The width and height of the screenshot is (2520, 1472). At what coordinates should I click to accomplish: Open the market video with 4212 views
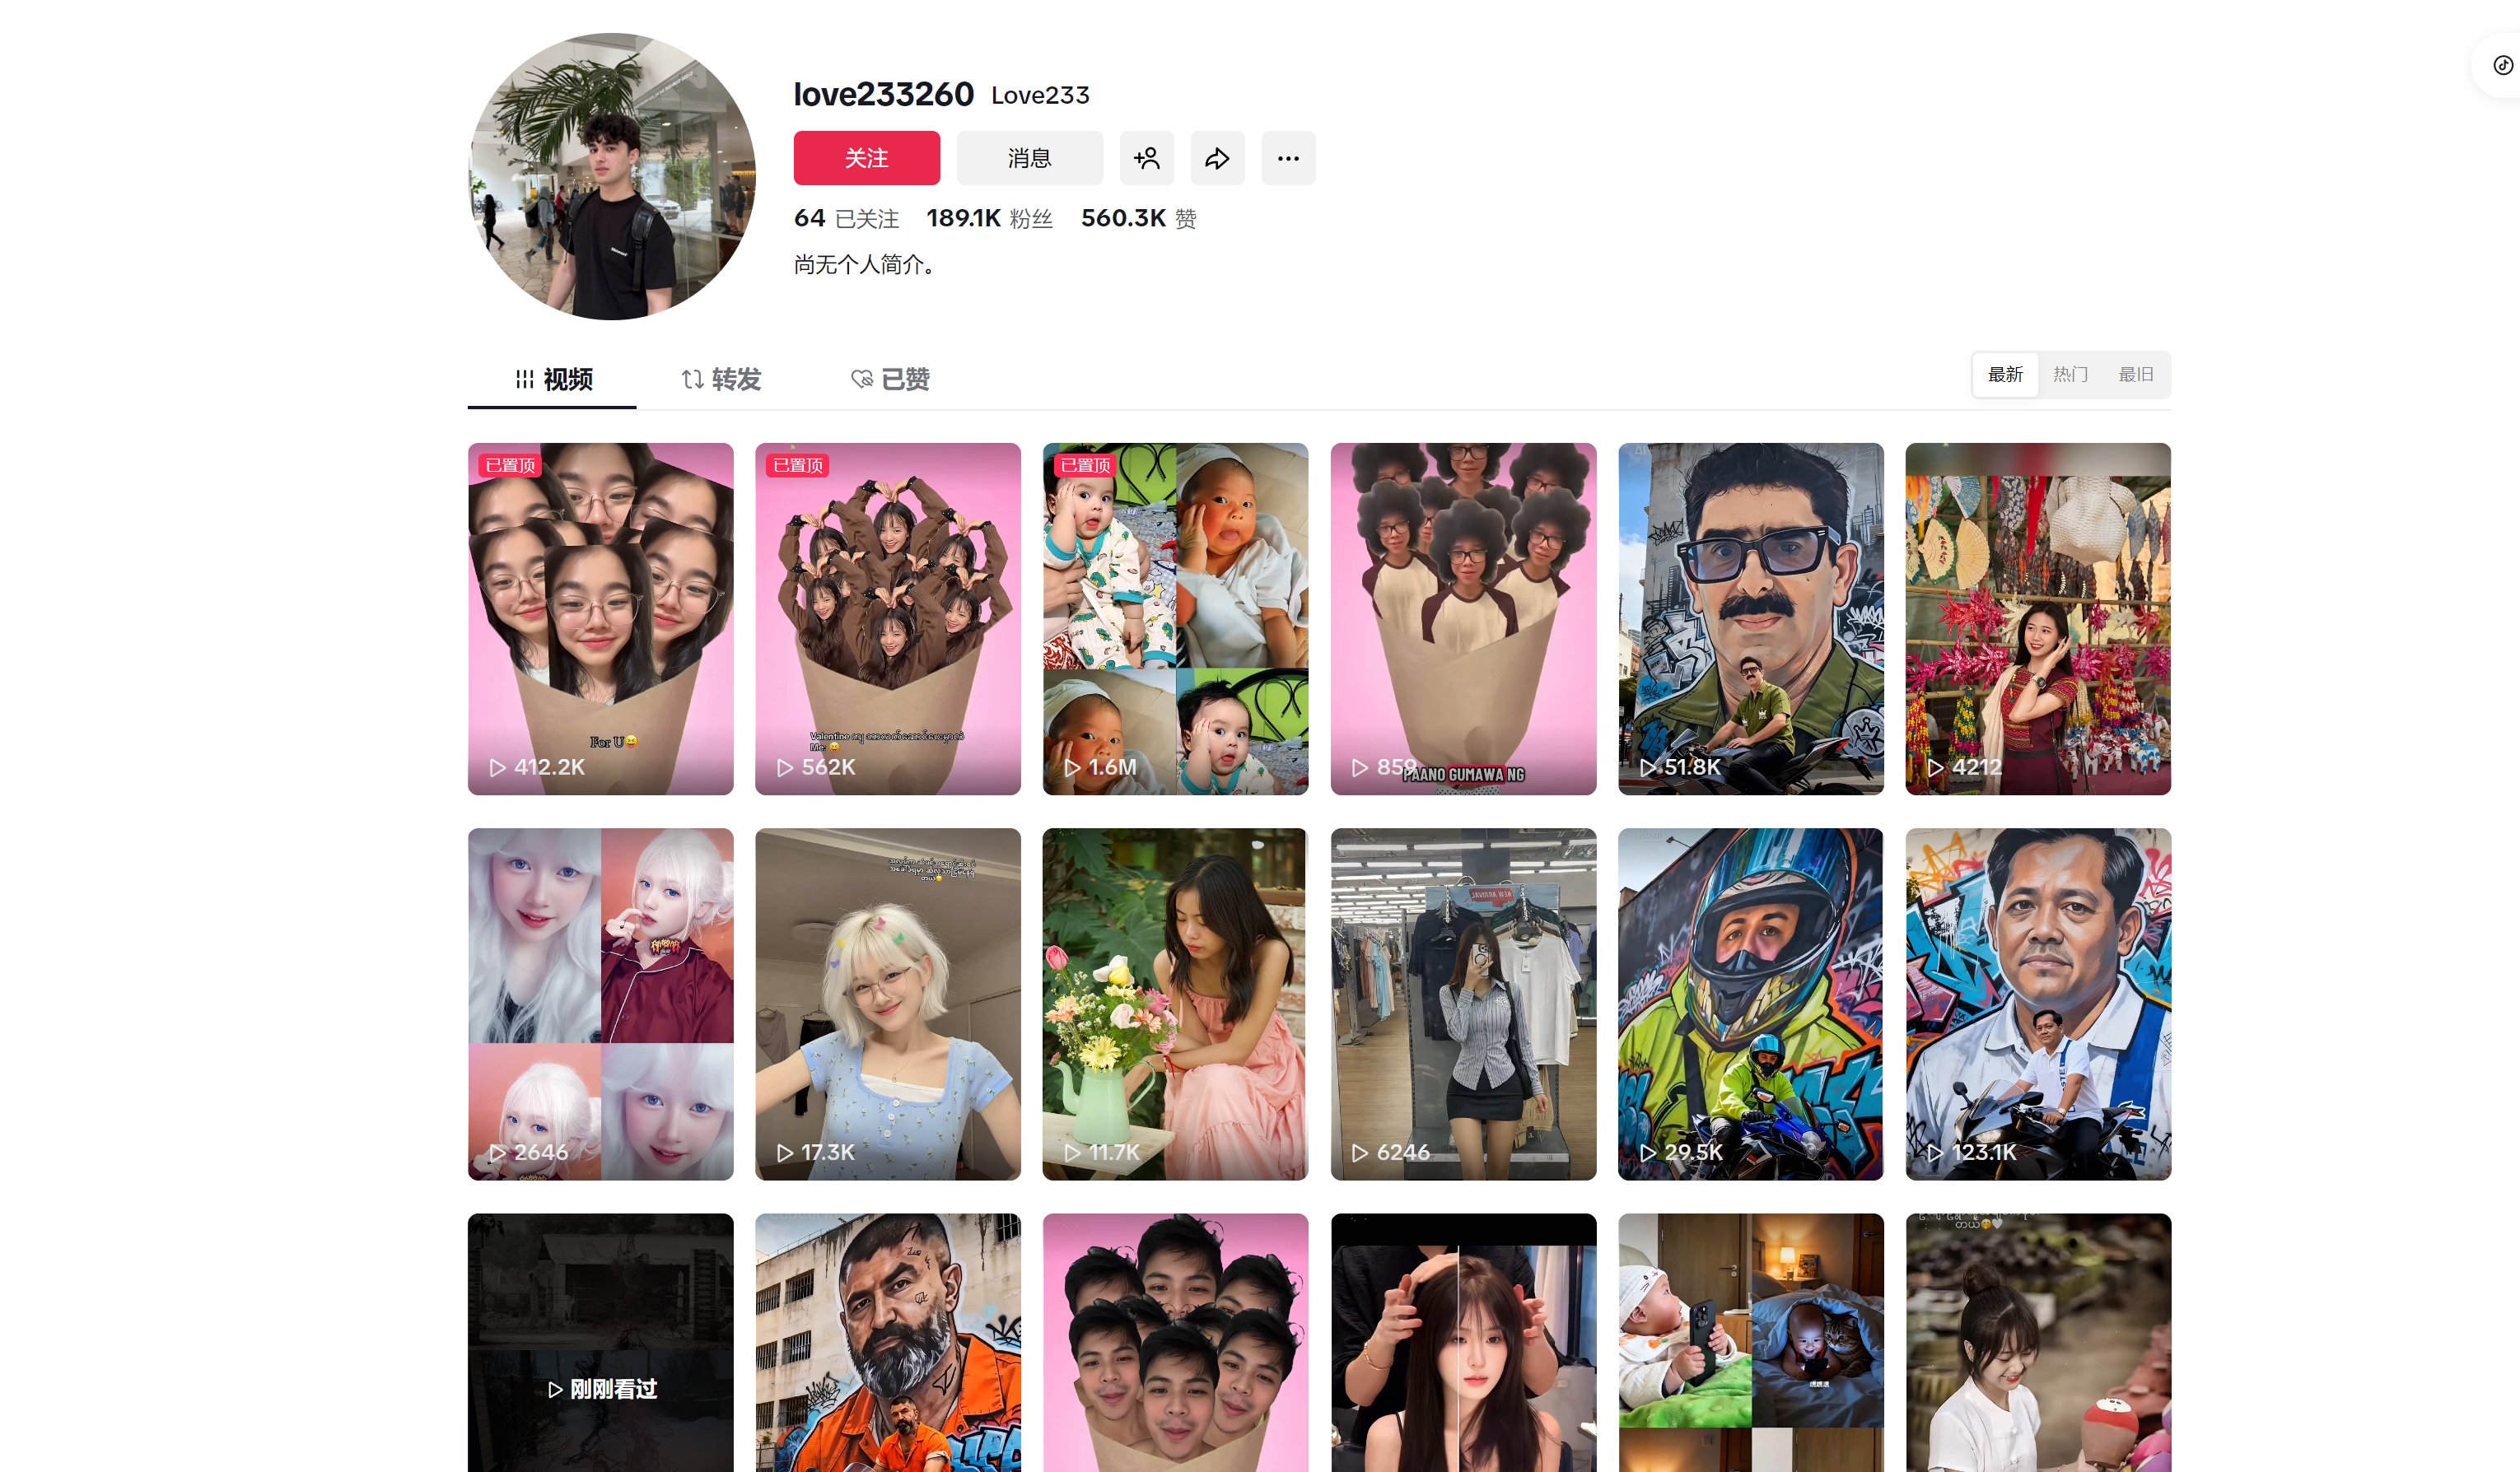click(x=2039, y=619)
